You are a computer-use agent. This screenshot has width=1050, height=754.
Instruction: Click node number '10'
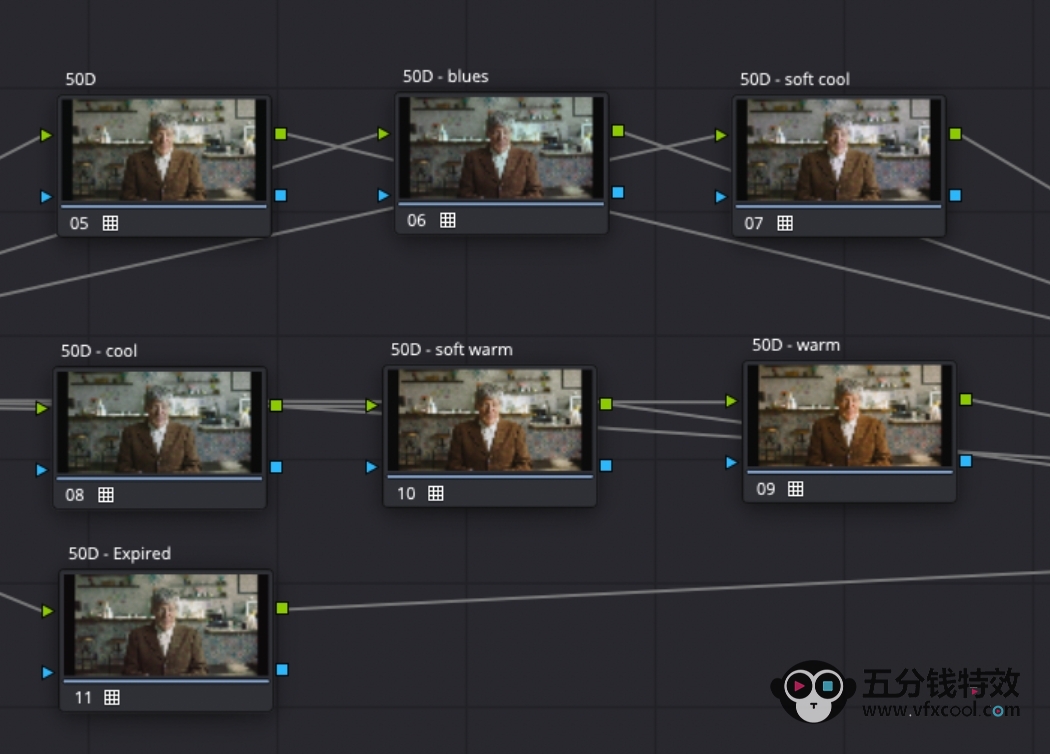[x=406, y=494]
